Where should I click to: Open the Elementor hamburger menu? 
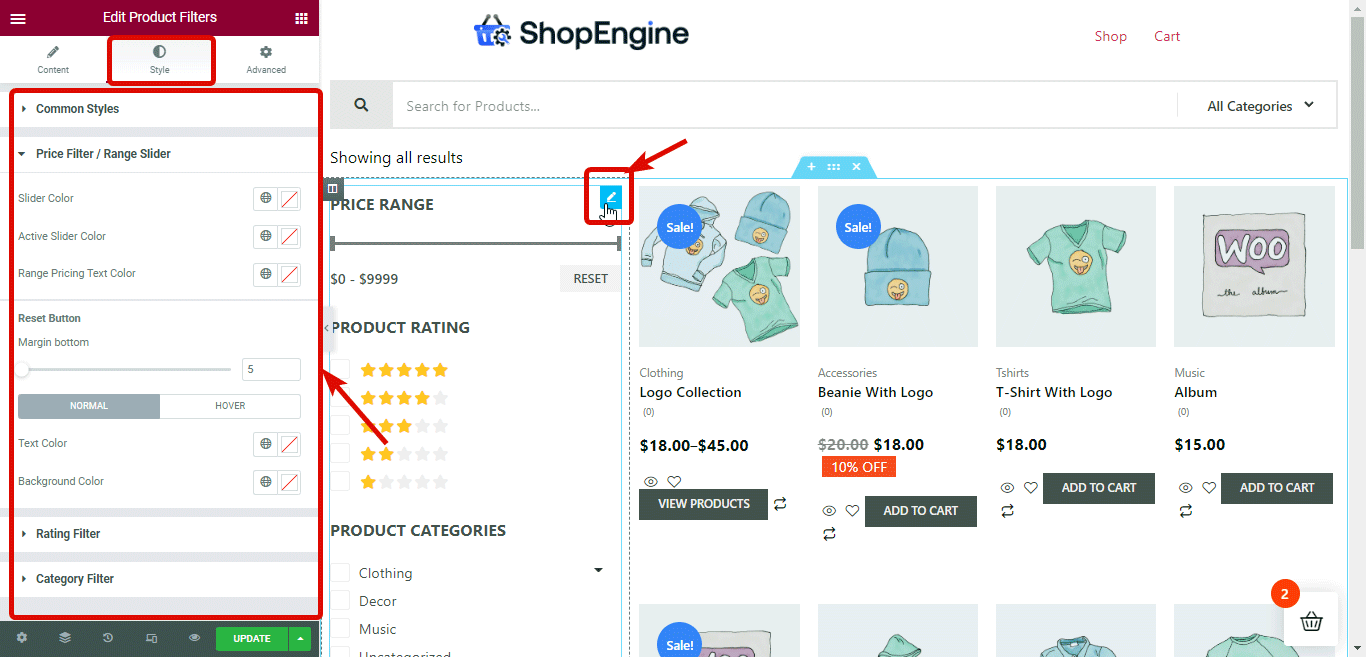[18, 18]
